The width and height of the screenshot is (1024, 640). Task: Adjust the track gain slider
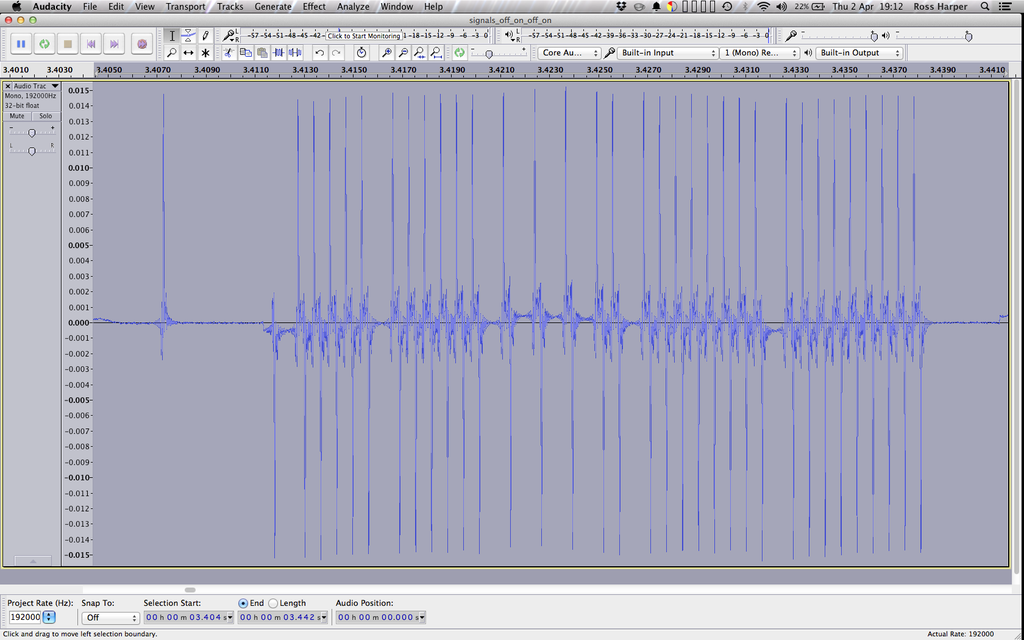pos(31,133)
